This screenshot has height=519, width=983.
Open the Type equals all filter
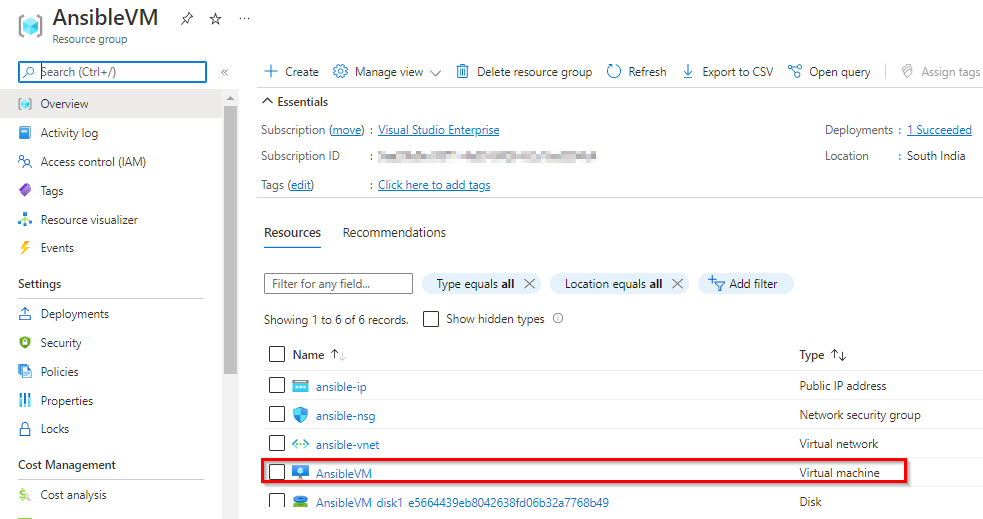[x=475, y=284]
